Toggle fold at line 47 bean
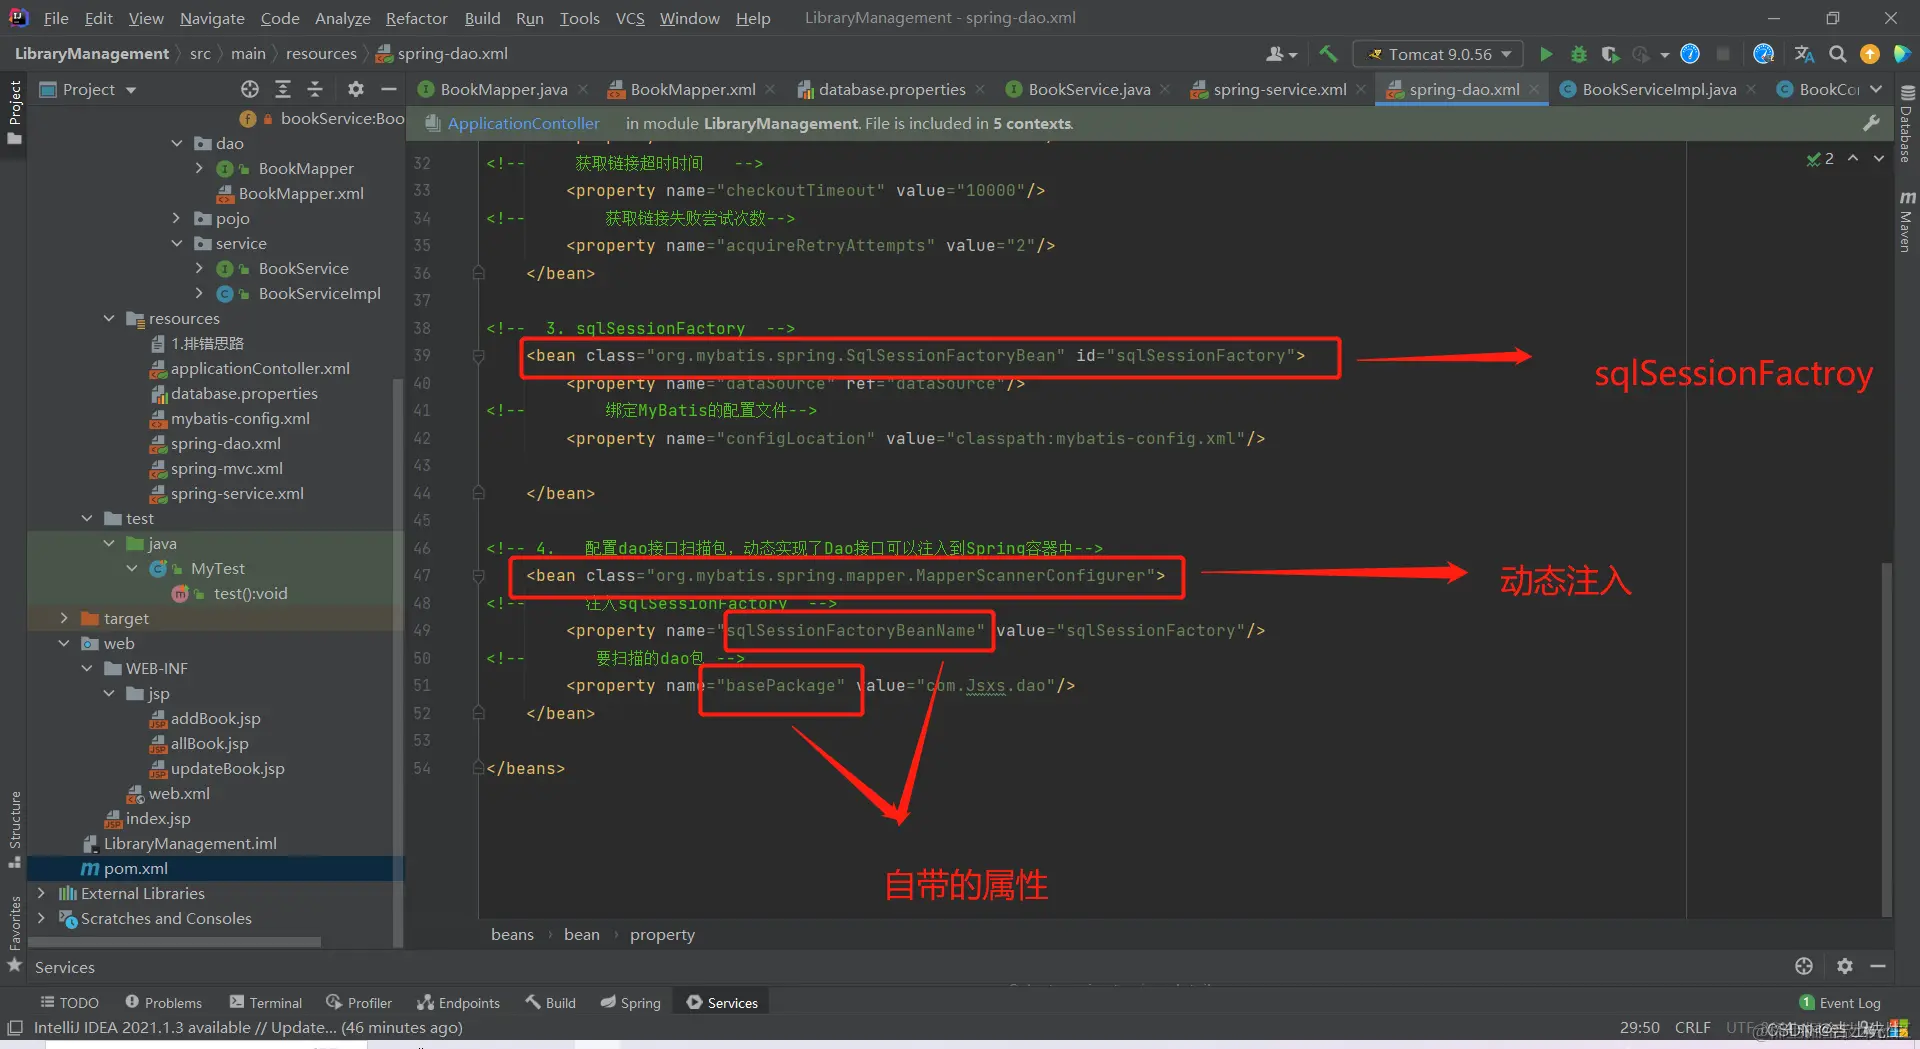 (478, 576)
